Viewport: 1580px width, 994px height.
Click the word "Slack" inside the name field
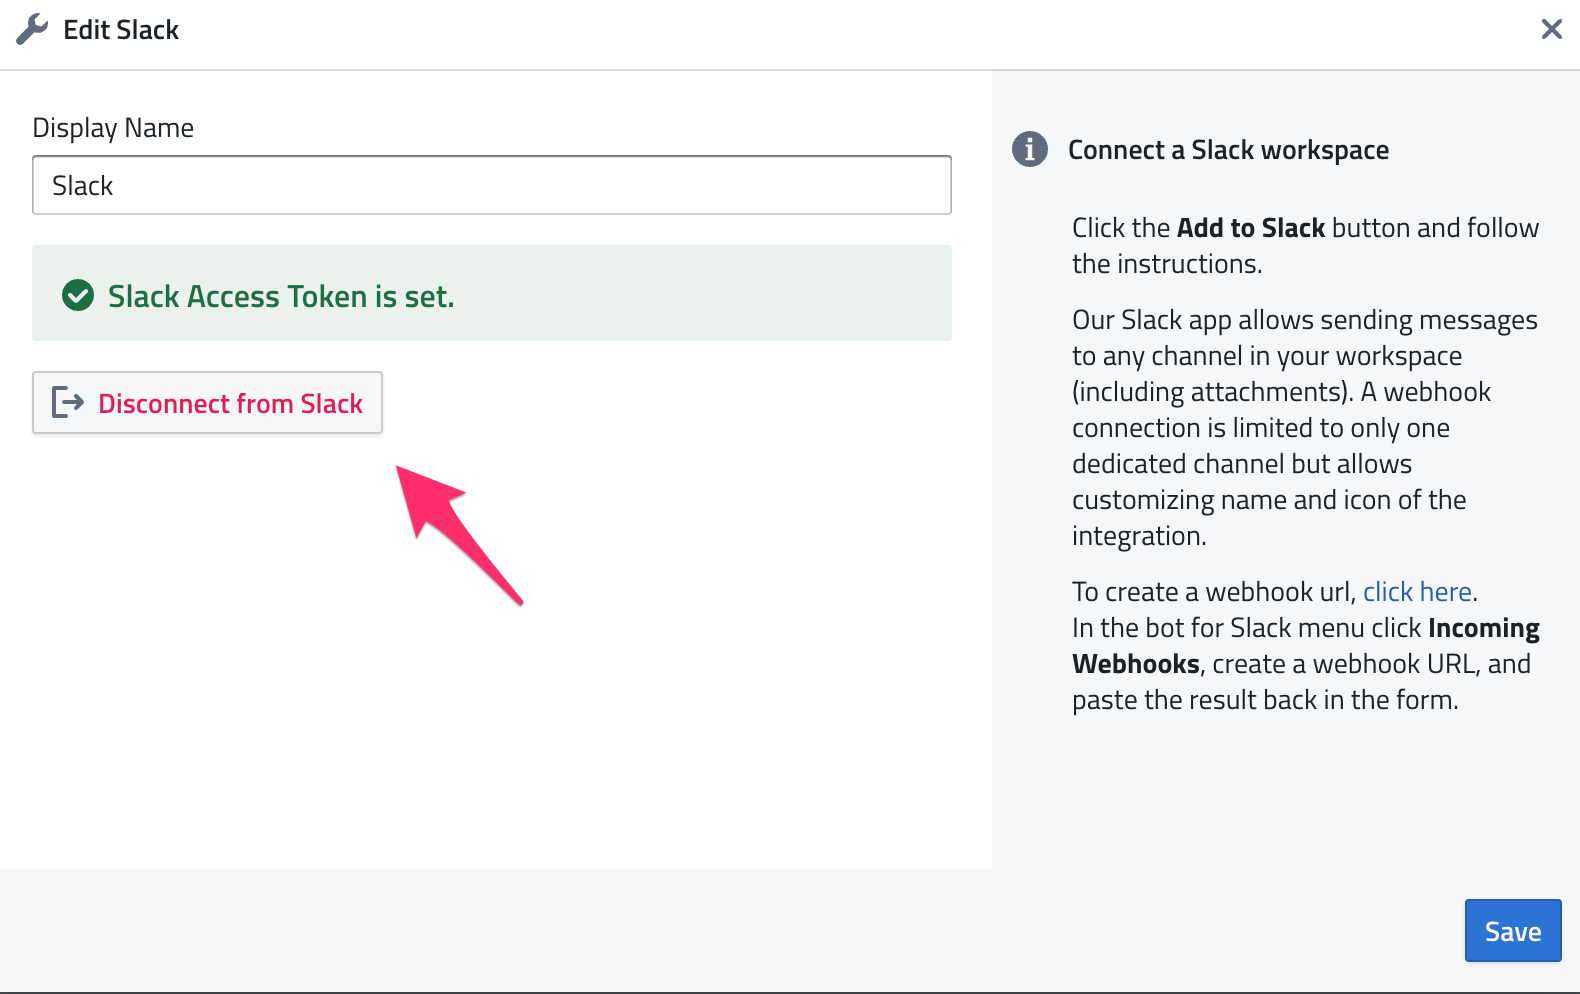click(83, 186)
